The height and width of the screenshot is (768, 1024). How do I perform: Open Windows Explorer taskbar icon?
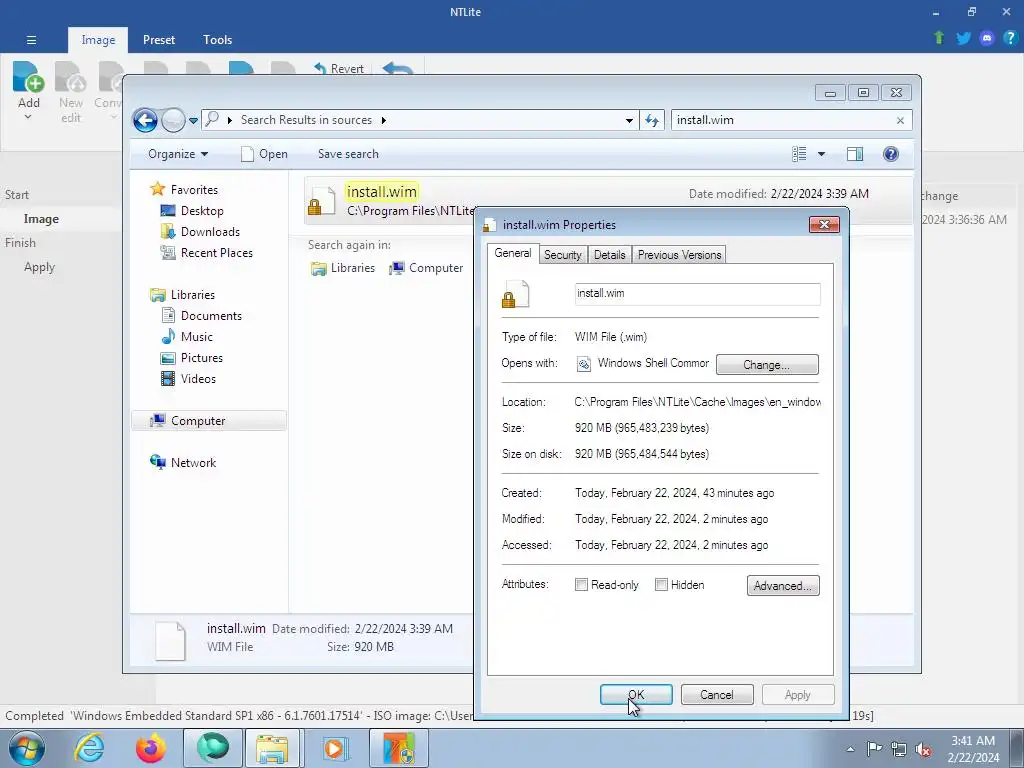click(272, 749)
